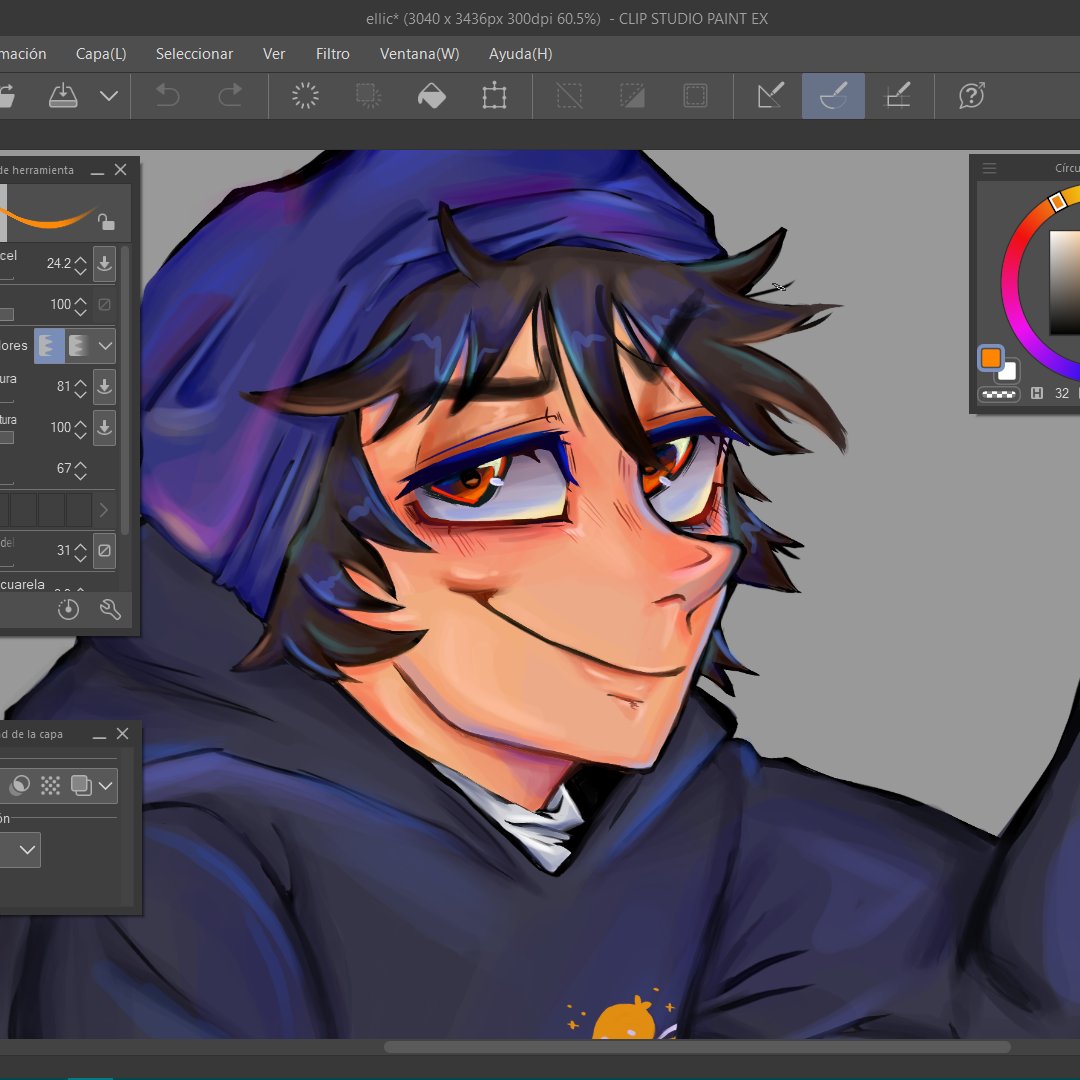This screenshot has width=1080, height=1080.
Task: Select the white sub color swatch
Action: (x=1008, y=372)
